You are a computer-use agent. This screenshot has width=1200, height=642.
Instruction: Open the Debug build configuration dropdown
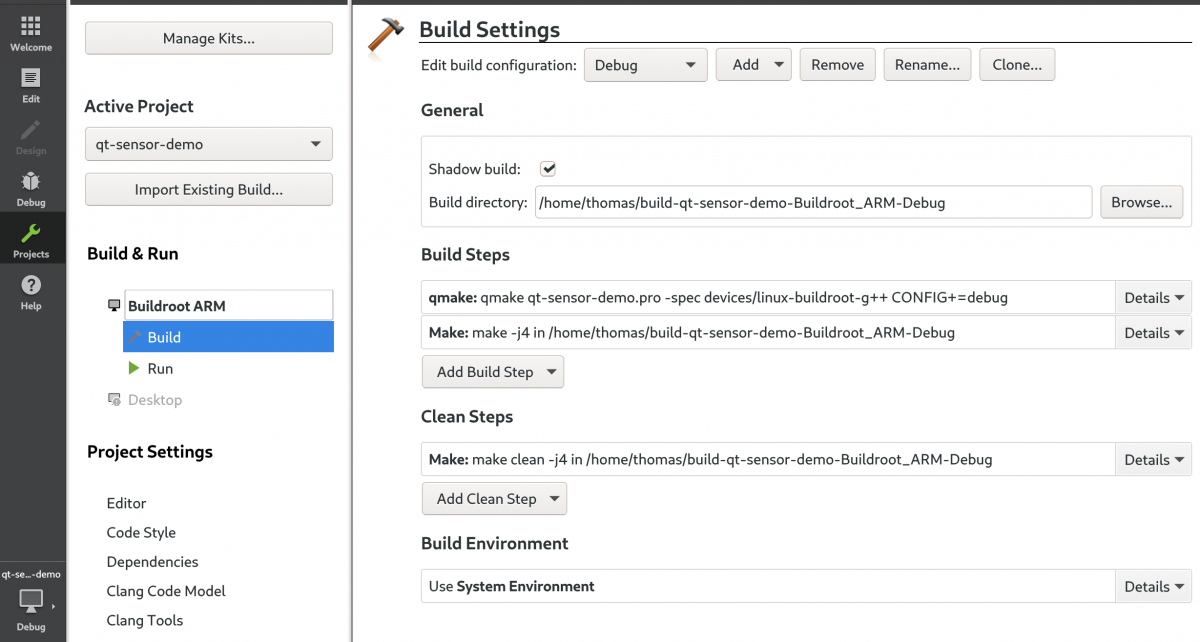click(x=645, y=64)
